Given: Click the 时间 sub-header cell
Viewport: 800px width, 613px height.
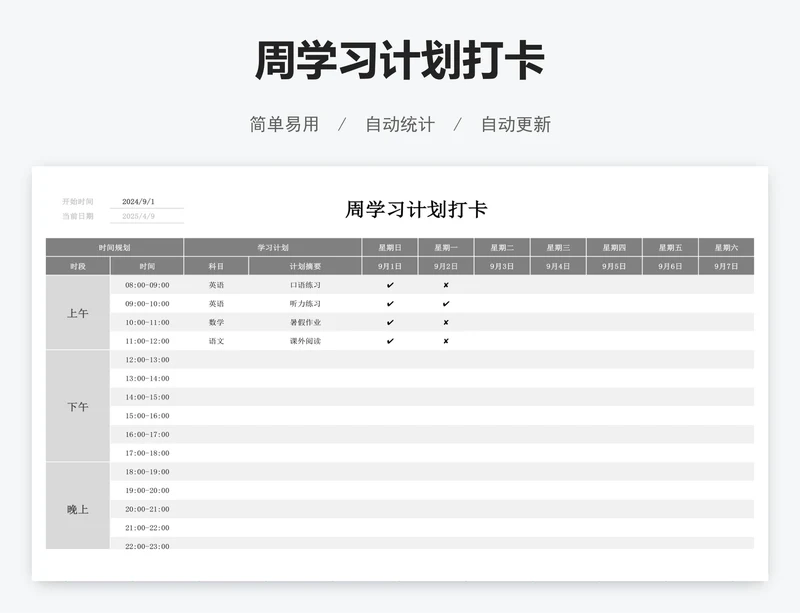Looking at the screenshot, I should click(147, 266).
